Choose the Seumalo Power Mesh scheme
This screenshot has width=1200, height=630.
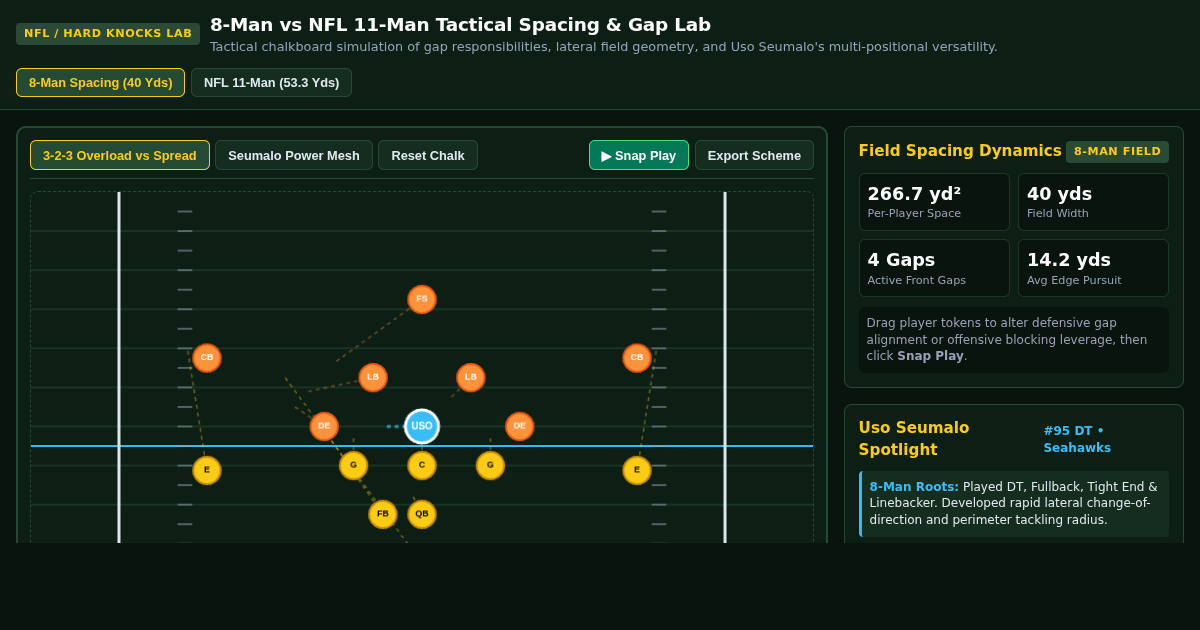click(294, 155)
